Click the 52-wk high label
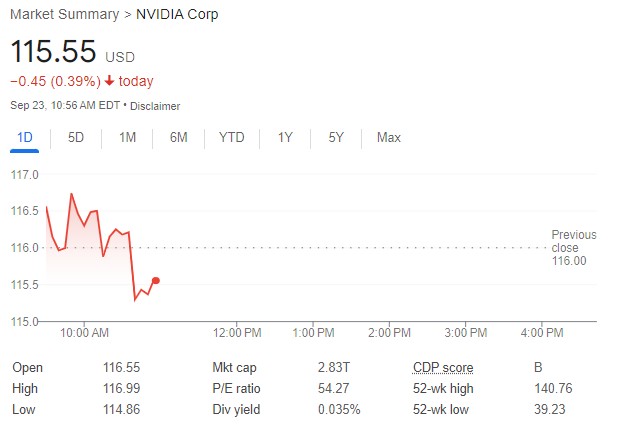The width and height of the screenshot is (621, 428). (x=443, y=388)
